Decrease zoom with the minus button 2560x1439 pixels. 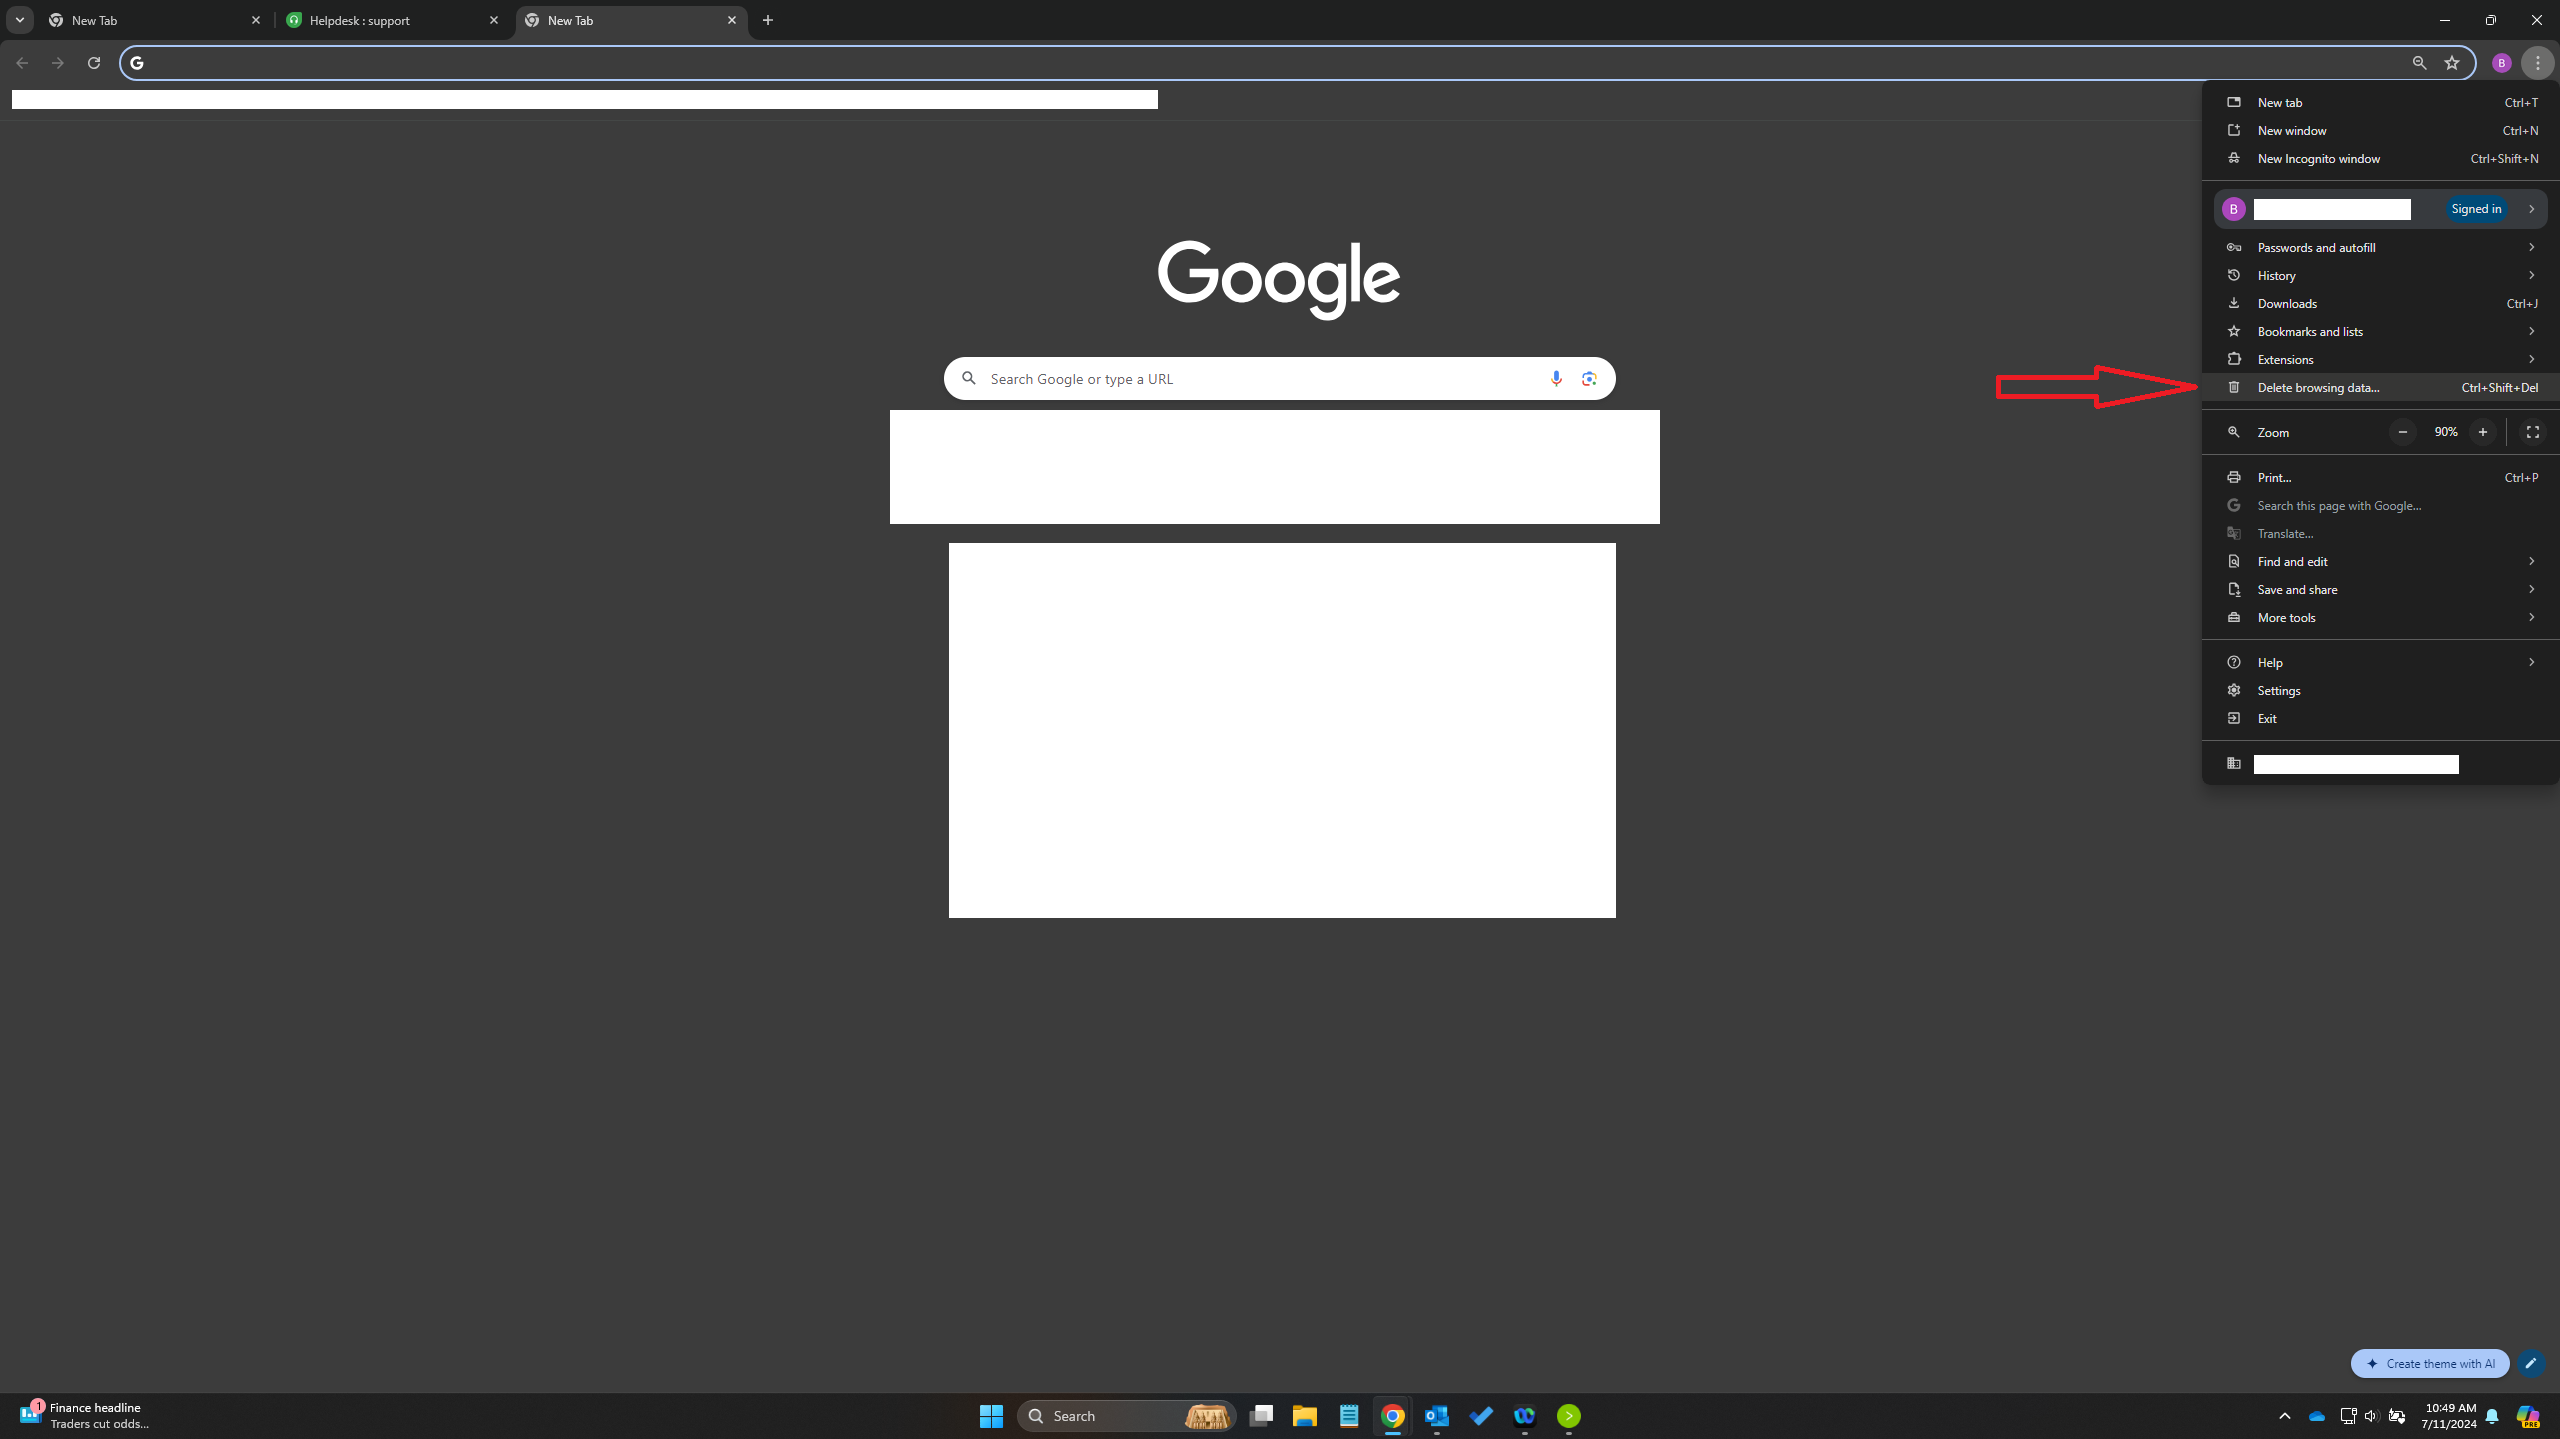point(2402,432)
